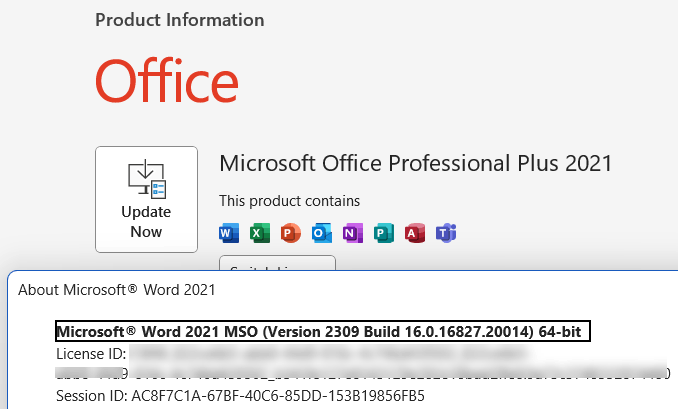This screenshot has height=409, width=678.
Task: Click the Word app icon
Action: click(x=229, y=233)
